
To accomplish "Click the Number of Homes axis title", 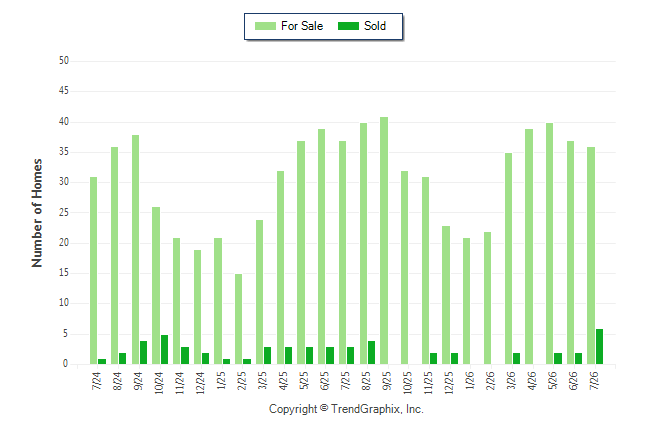I will click(37, 213).
